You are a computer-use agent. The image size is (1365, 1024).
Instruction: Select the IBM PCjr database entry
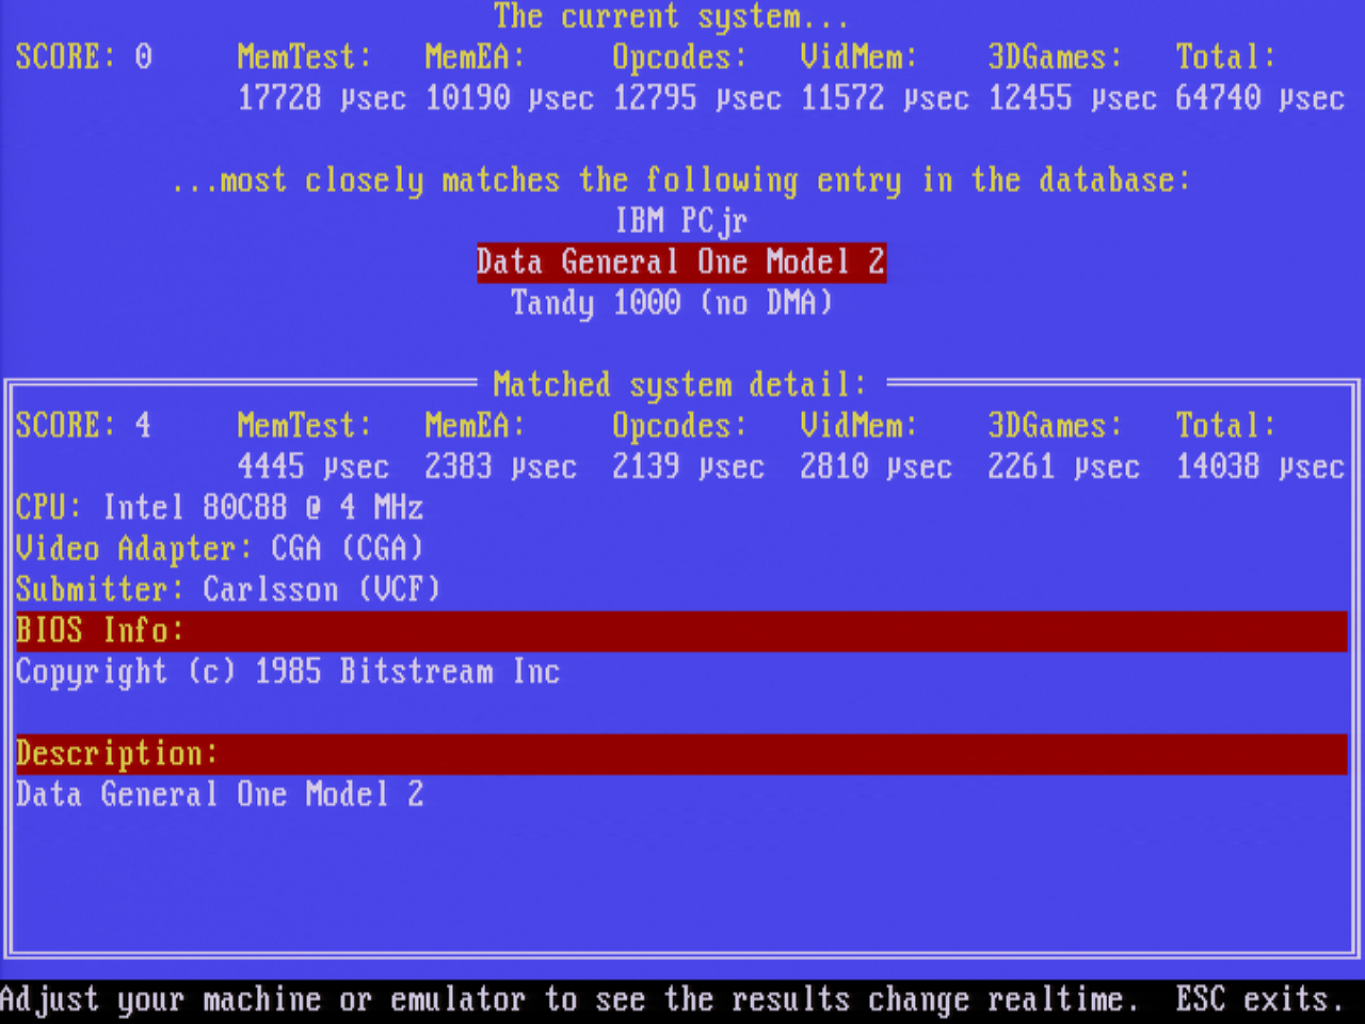681,221
